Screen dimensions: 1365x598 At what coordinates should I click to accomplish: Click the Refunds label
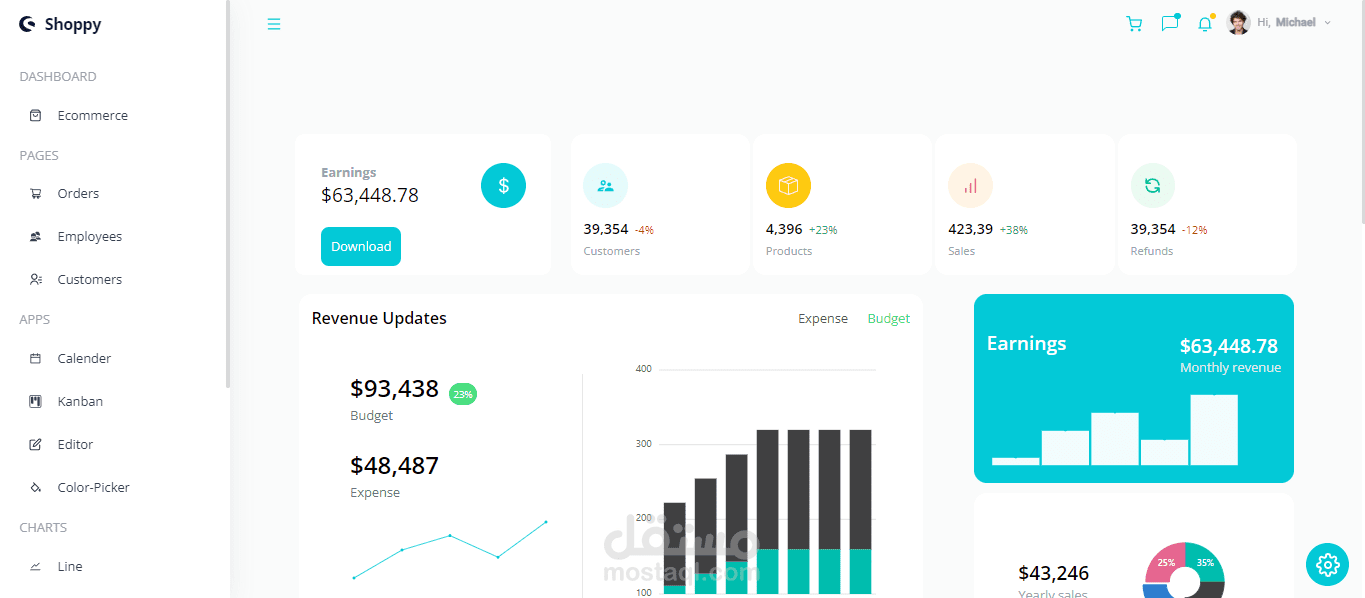(1152, 251)
